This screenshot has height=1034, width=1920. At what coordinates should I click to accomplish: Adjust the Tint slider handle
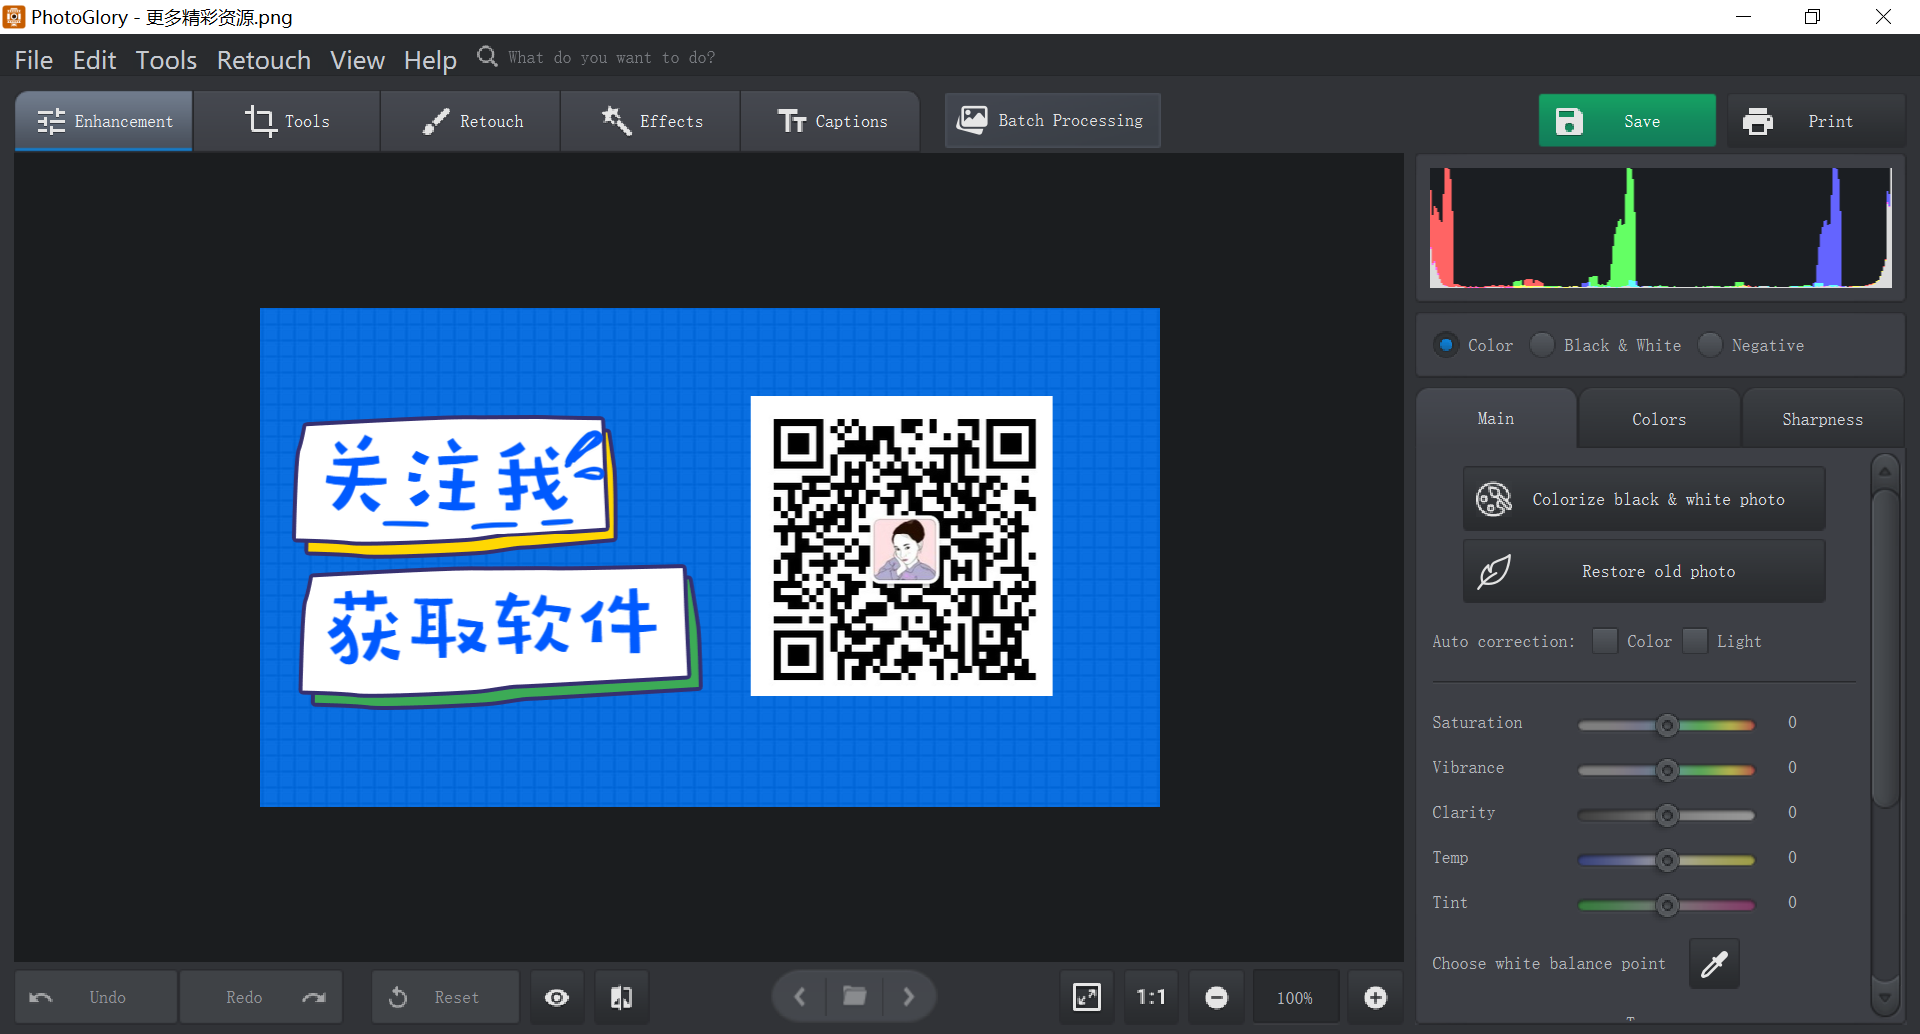tap(1667, 905)
